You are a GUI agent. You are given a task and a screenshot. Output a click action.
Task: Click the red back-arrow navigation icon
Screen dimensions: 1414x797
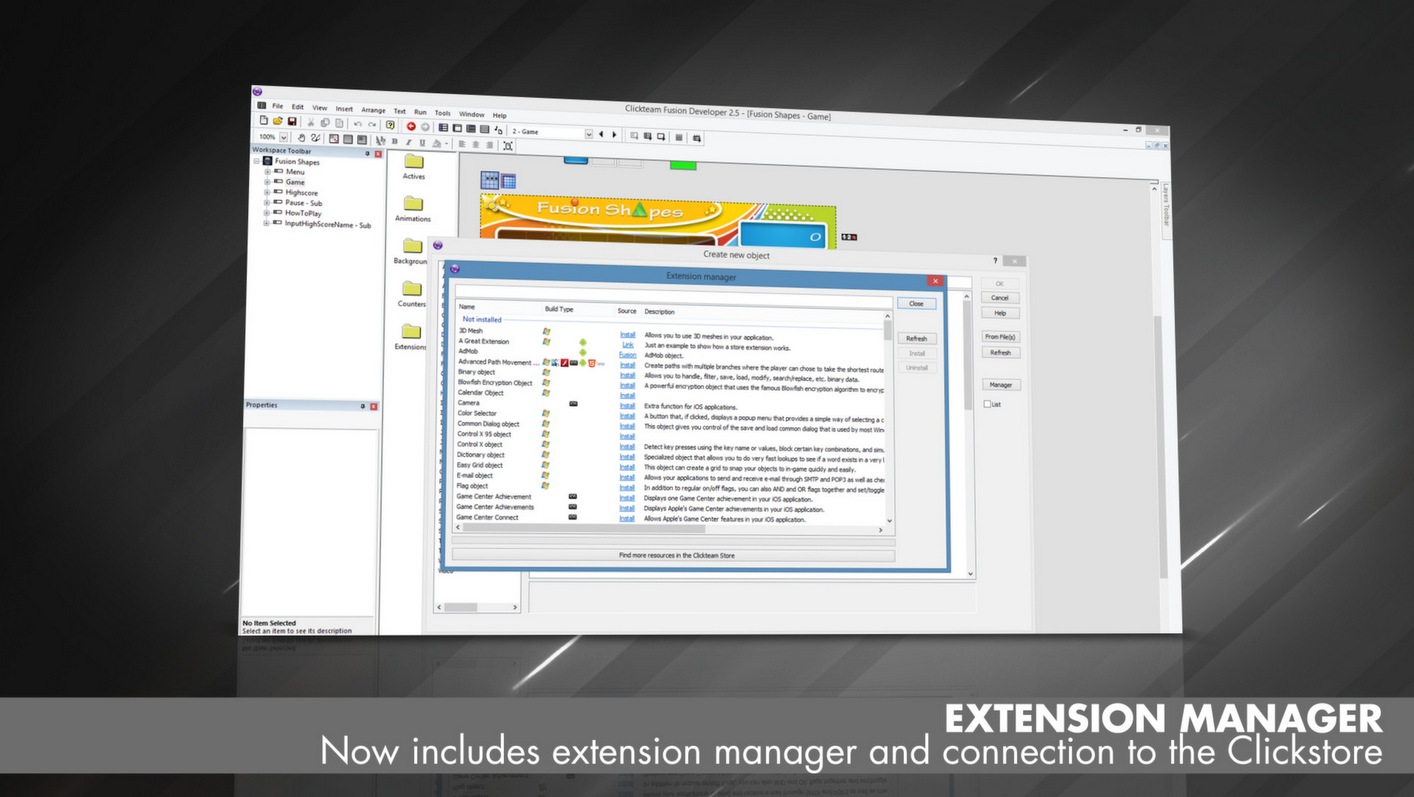(411, 126)
